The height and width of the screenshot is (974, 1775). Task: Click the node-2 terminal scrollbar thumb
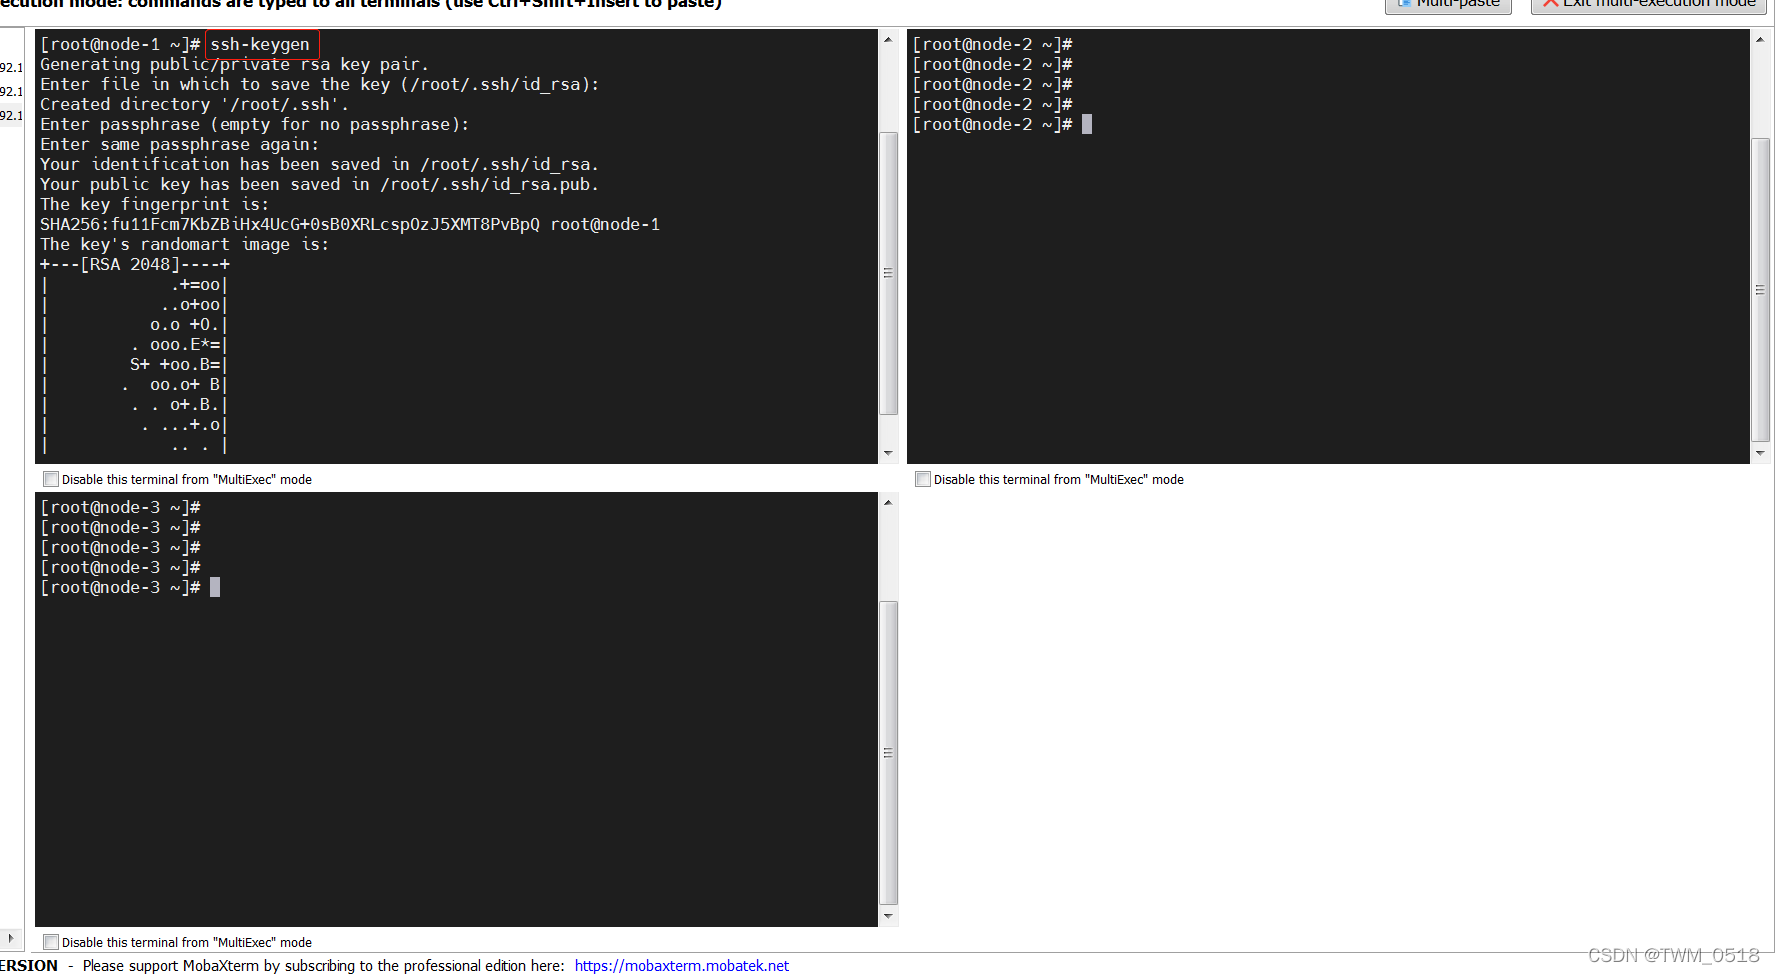click(x=1760, y=290)
